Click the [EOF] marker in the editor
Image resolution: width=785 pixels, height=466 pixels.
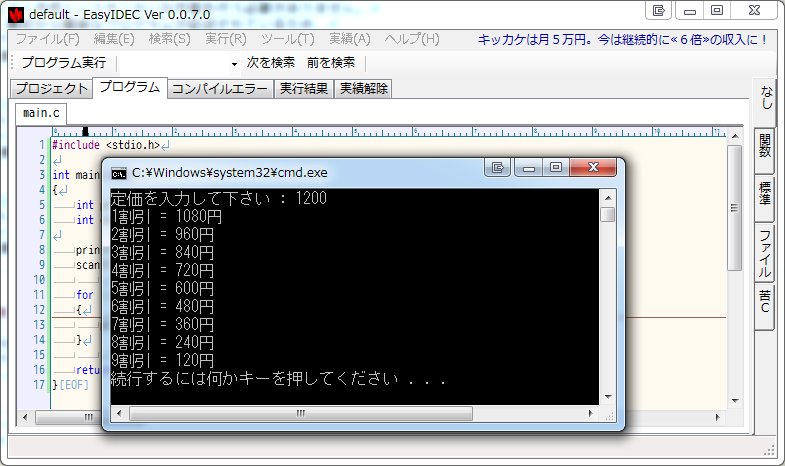pos(74,385)
